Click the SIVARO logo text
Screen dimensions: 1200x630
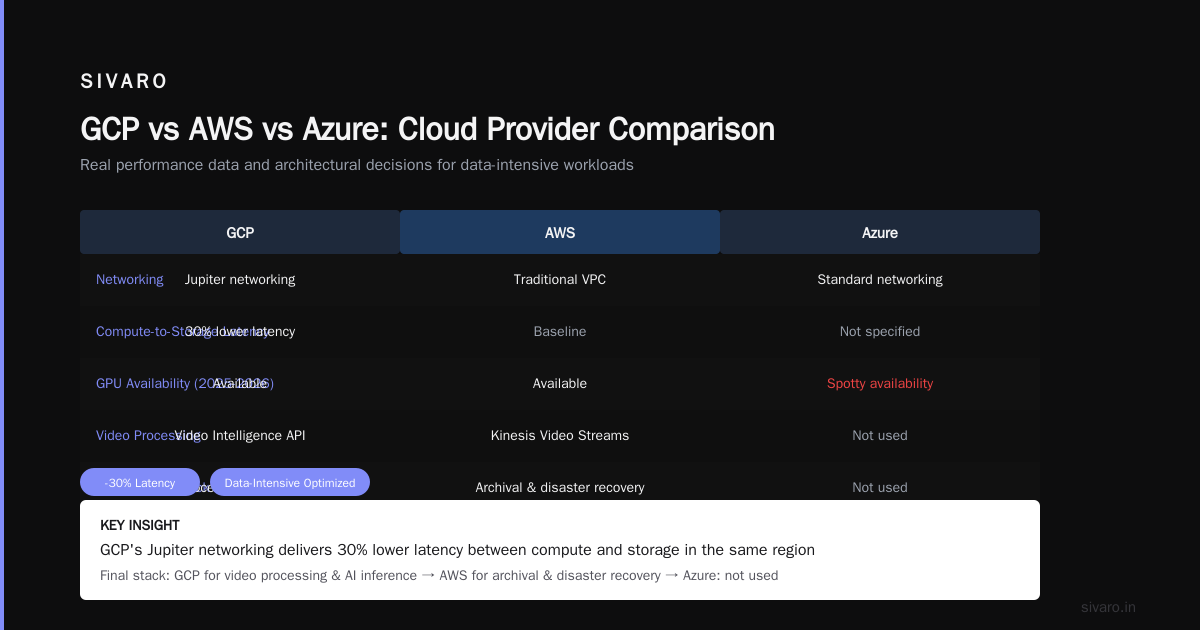coord(124,81)
